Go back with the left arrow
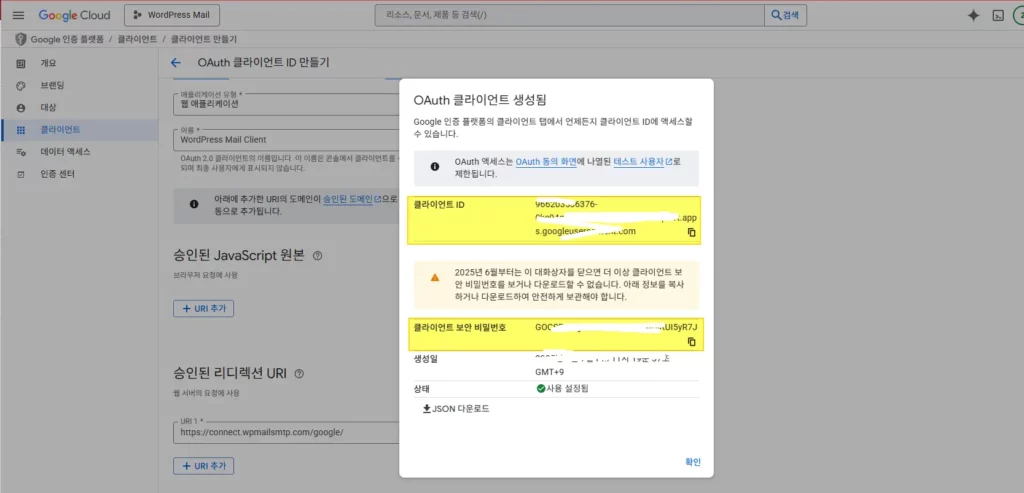1024x493 pixels. [x=175, y=63]
